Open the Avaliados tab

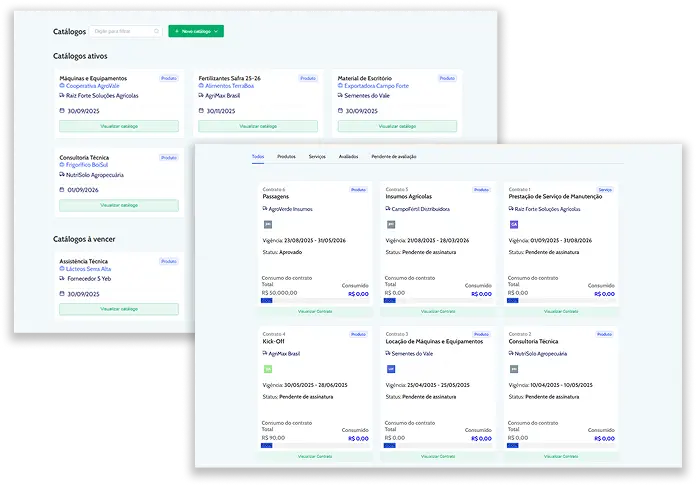click(x=348, y=157)
